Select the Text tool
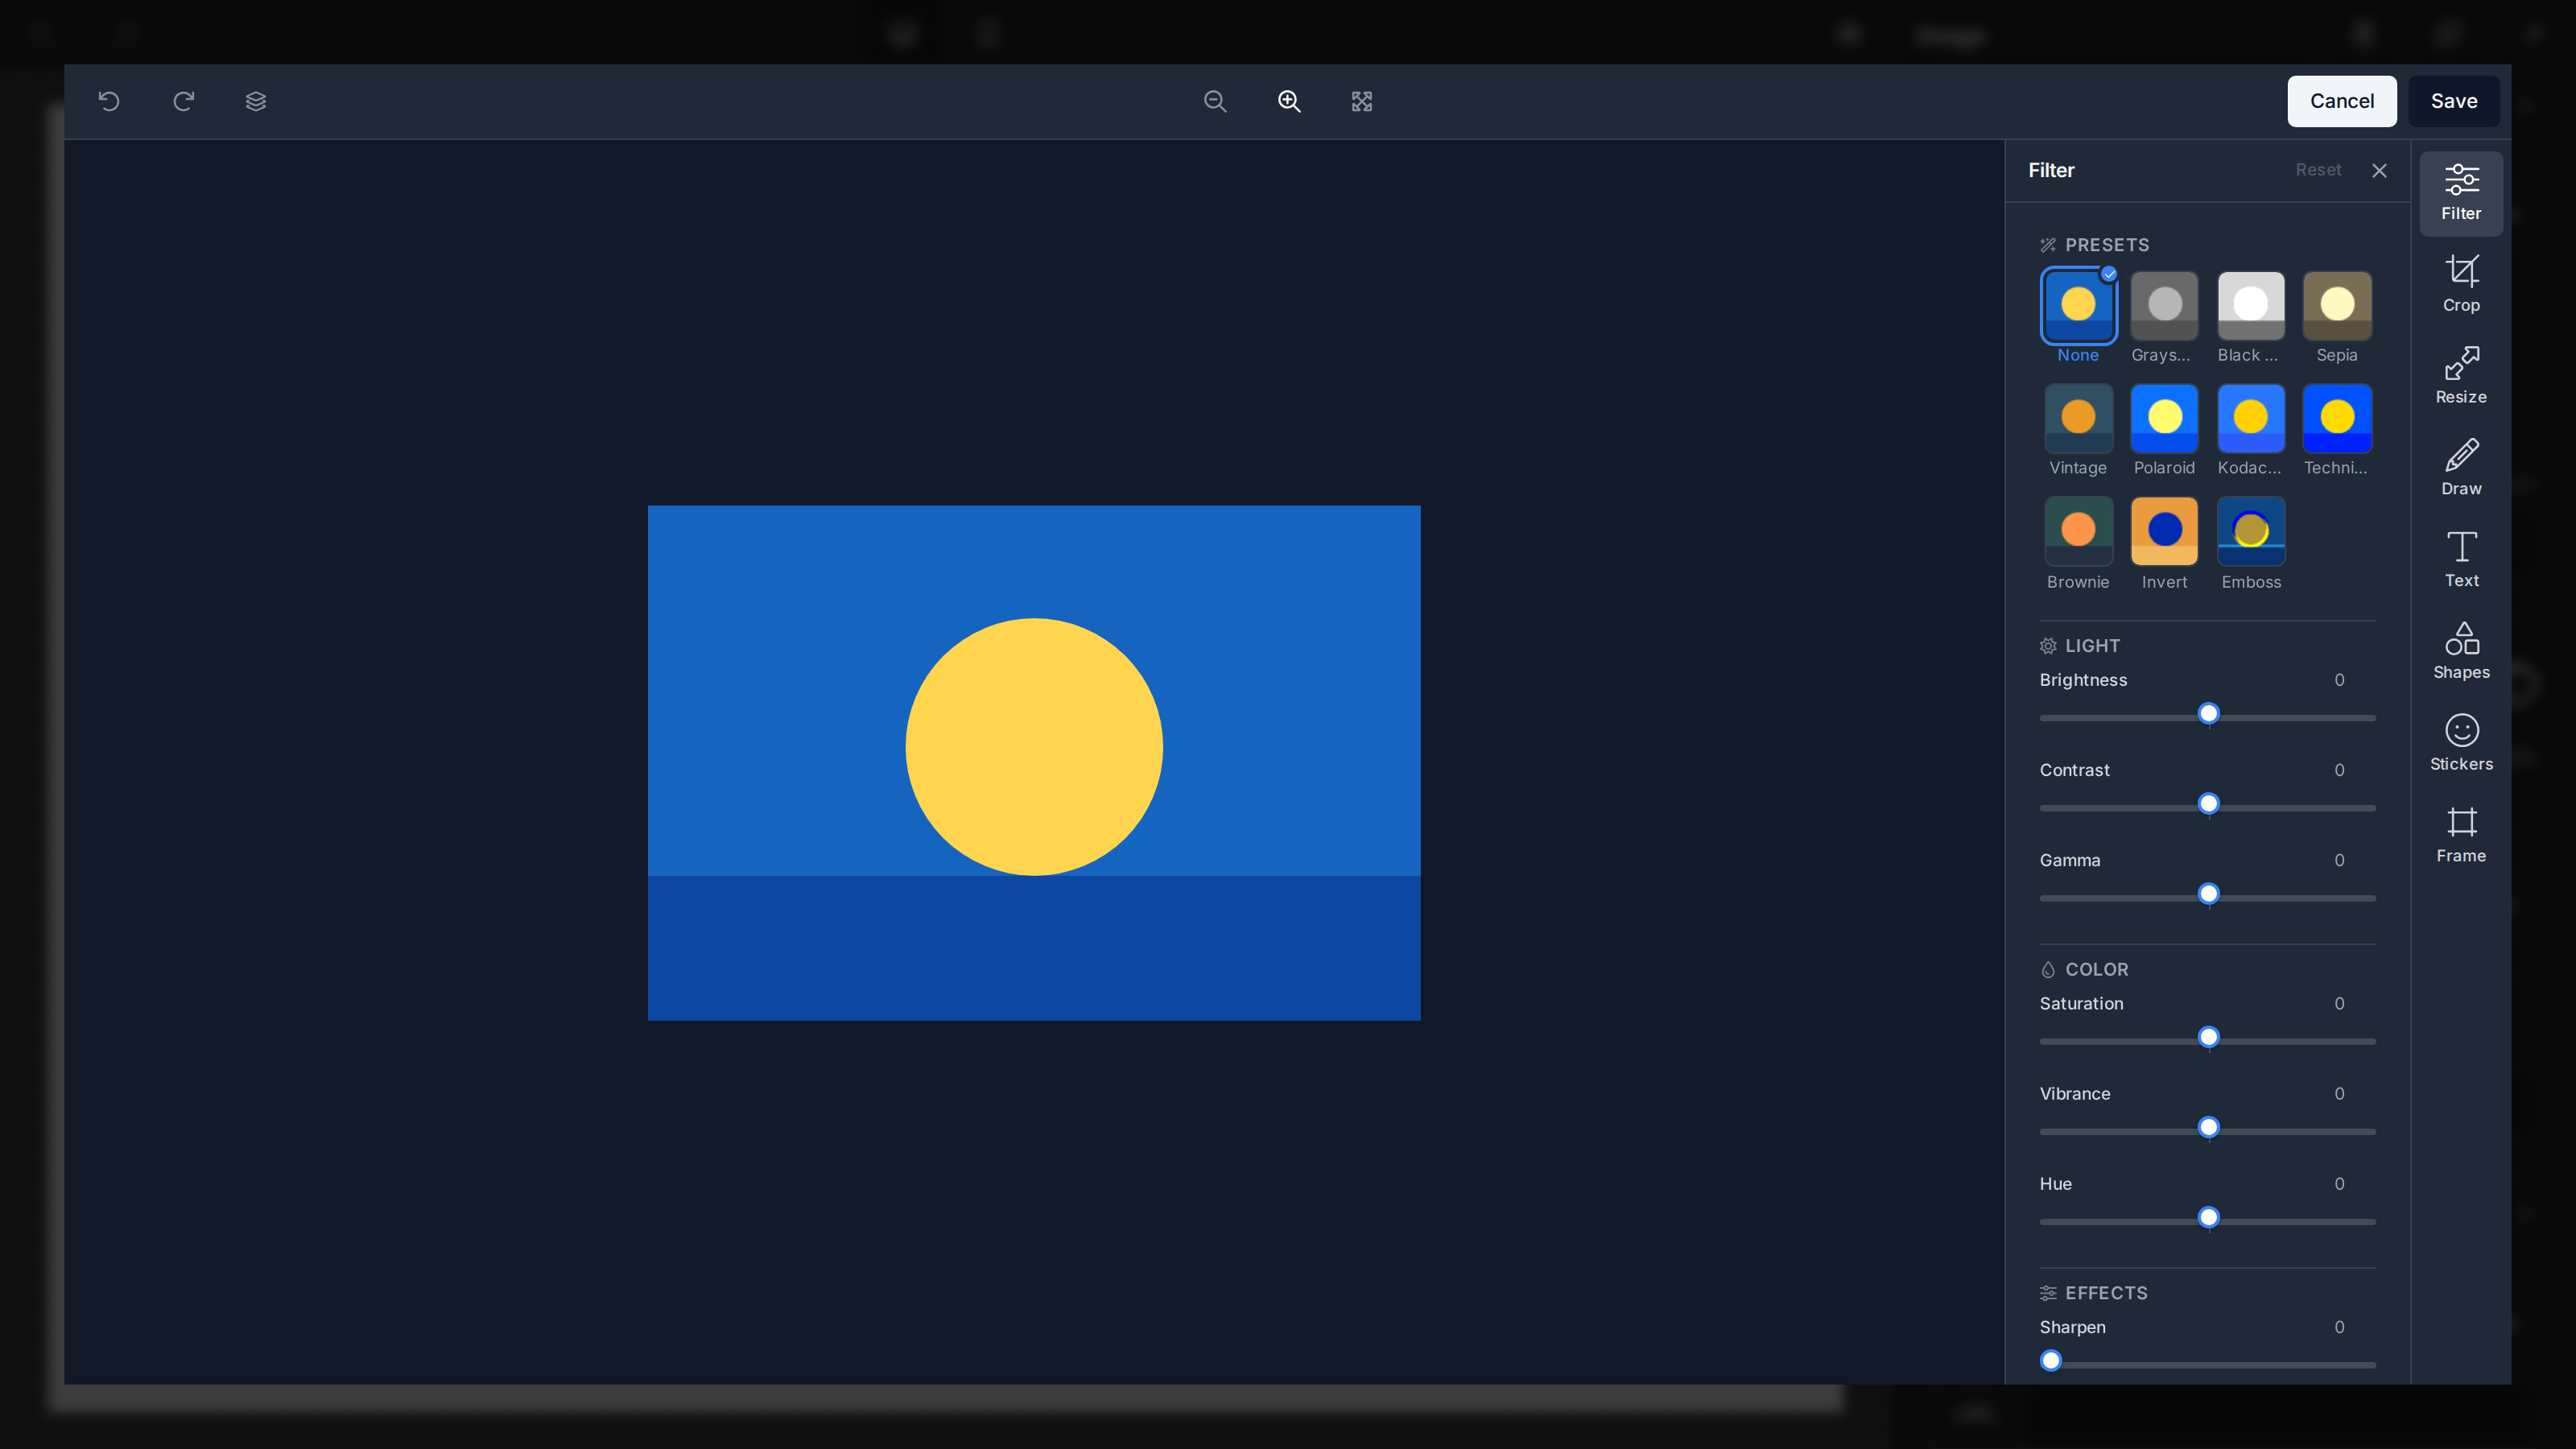The height and width of the screenshot is (1449, 2576). click(x=2461, y=561)
